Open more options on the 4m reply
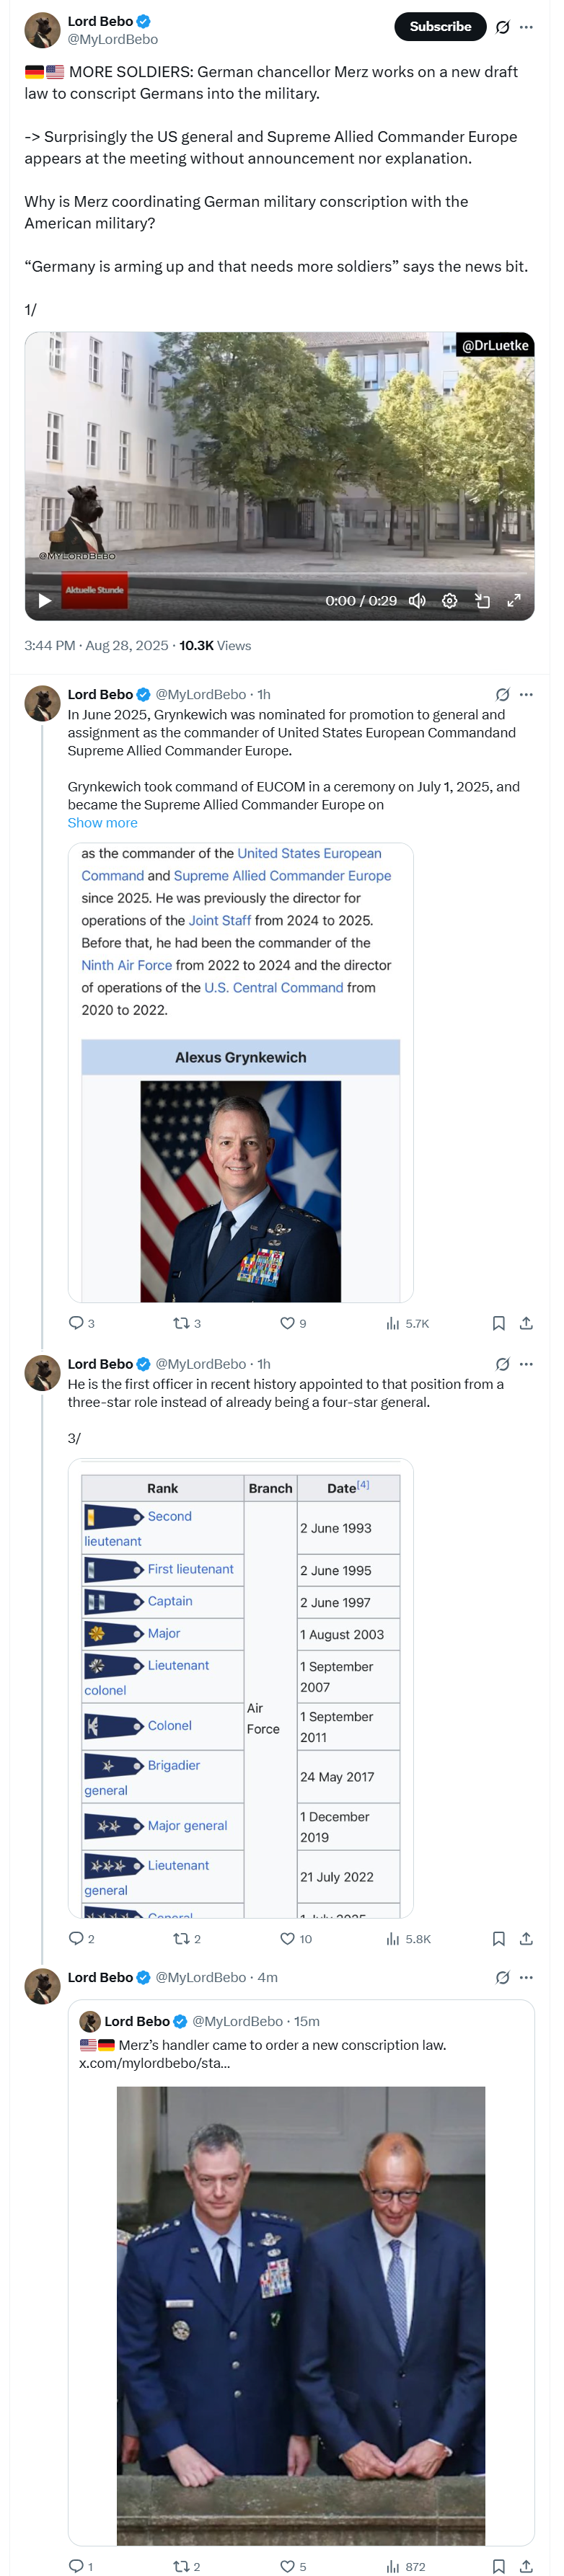 pos(527,1977)
